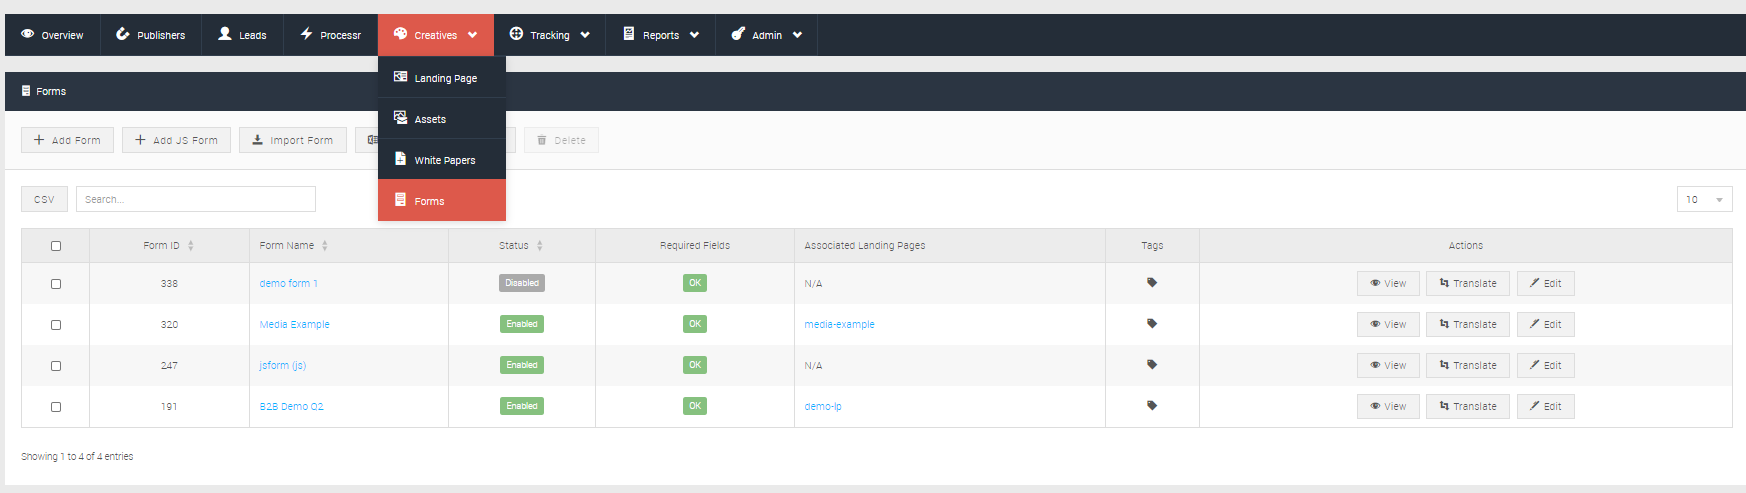Open the demo form 1 link
This screenshot has width=1746, height=493.
coord(288,283)
